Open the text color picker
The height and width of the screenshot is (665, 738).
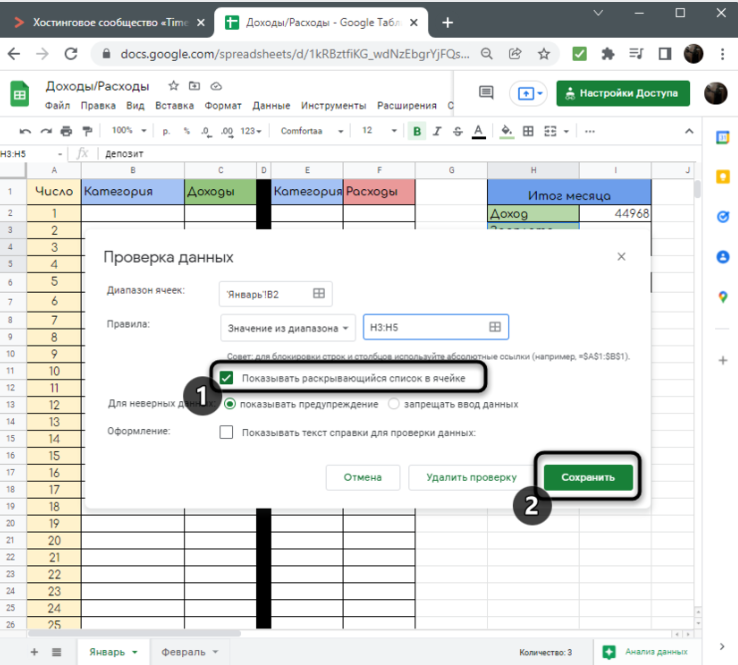pos(479,131)
